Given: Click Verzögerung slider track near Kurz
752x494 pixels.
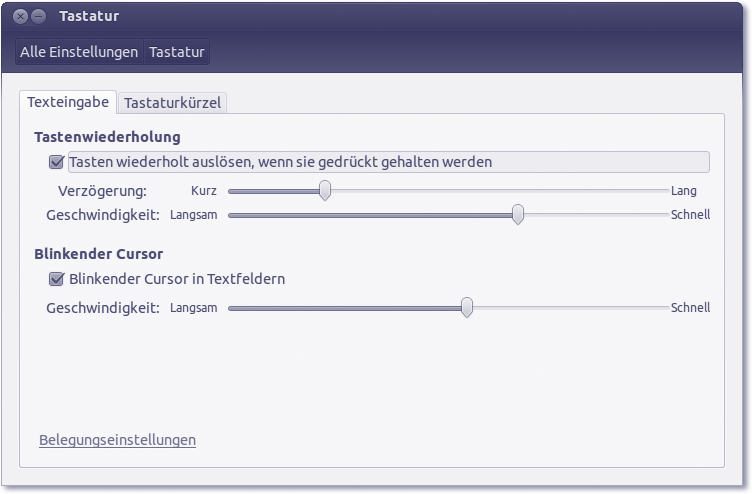Looking at the screenshot, I should point(245,190).
